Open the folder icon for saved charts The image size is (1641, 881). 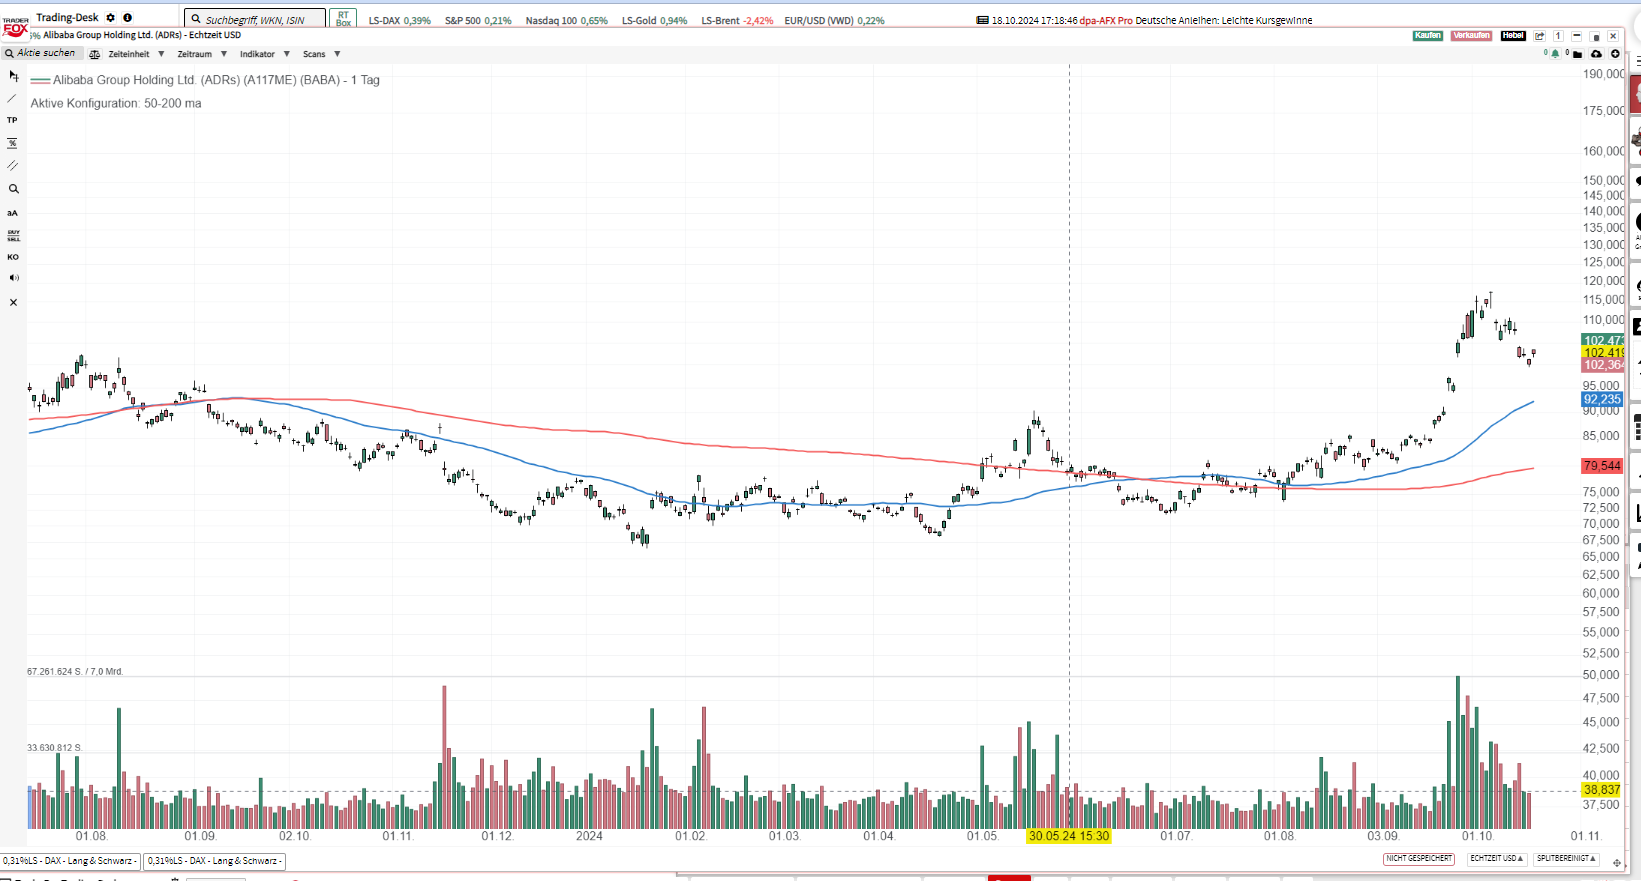pos(1577,54)
